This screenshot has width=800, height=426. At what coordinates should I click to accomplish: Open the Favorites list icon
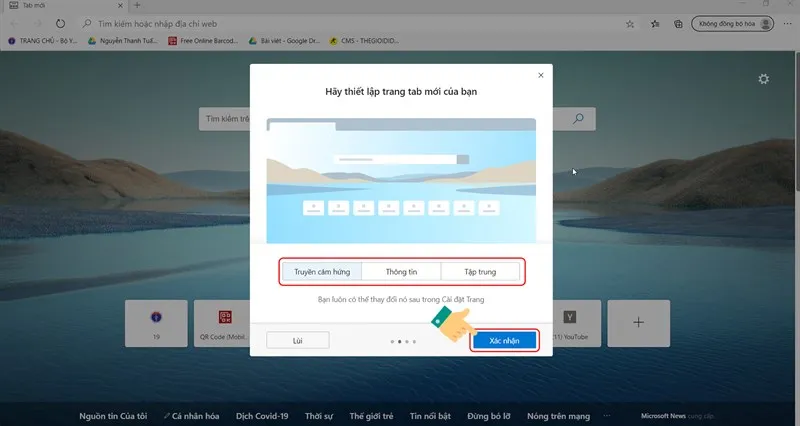pyautogui.click(x=655, y=24)
